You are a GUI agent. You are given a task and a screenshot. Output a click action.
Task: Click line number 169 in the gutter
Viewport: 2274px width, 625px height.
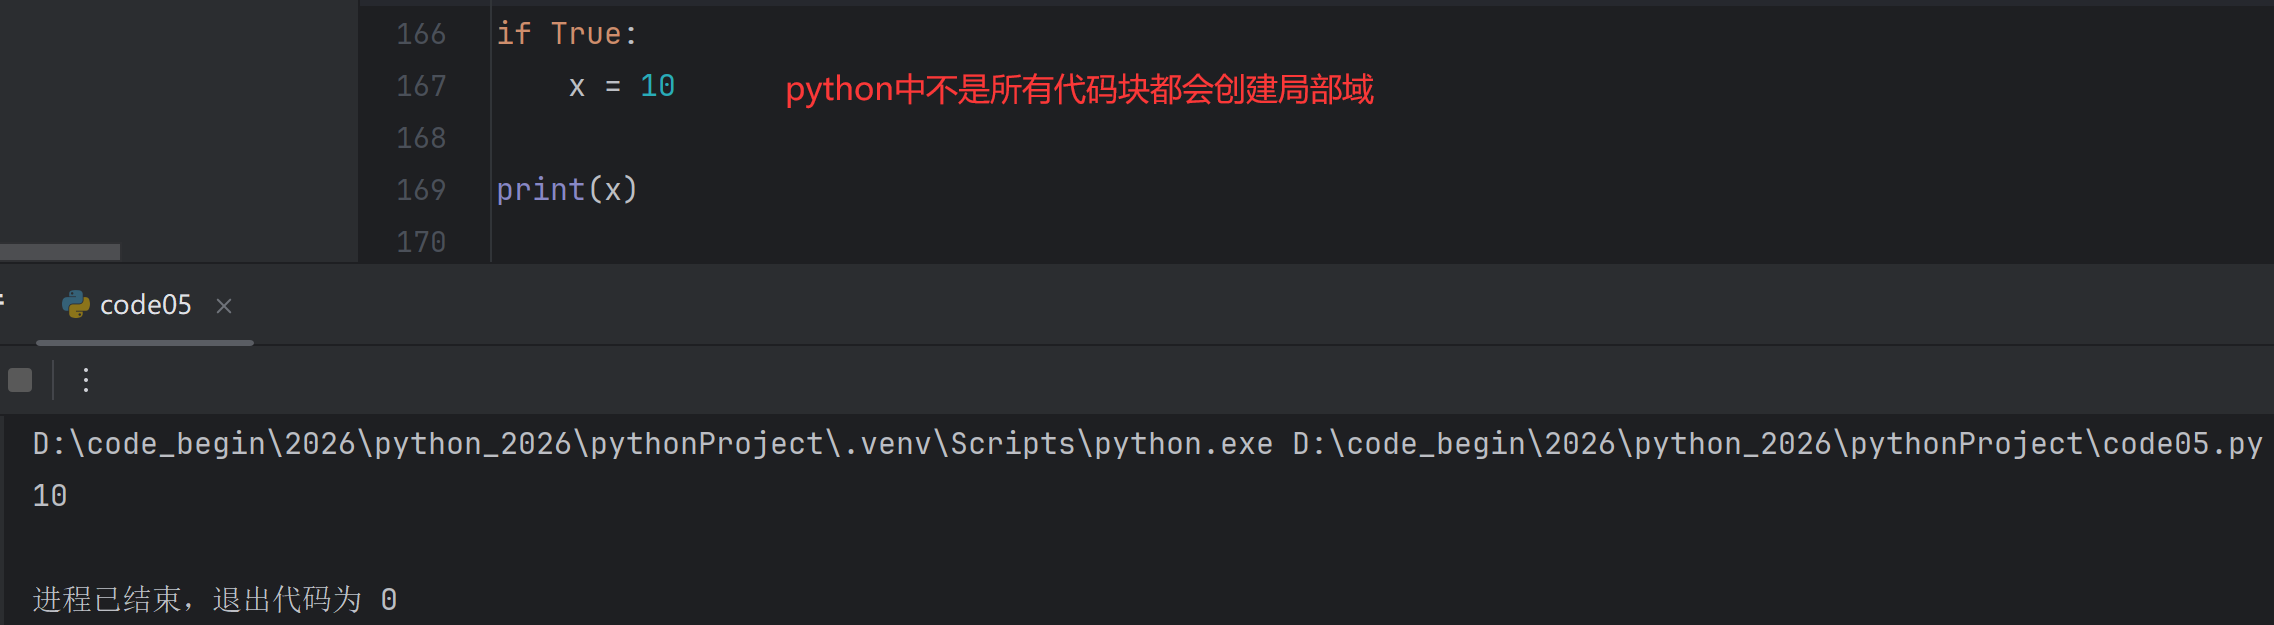(421, 190)
